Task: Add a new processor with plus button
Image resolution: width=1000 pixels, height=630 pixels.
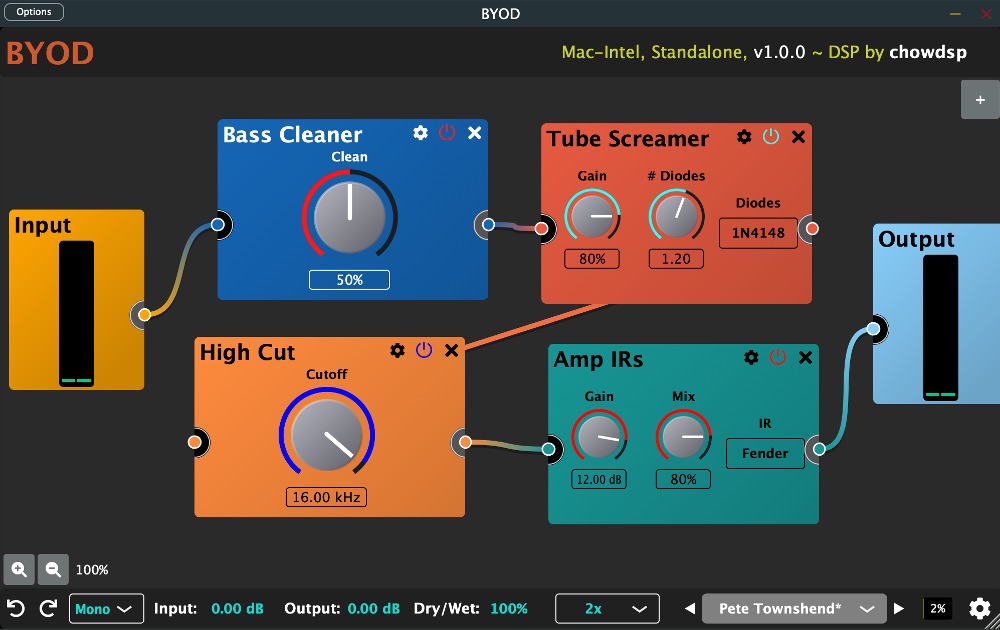Action: tap(980, 100)
